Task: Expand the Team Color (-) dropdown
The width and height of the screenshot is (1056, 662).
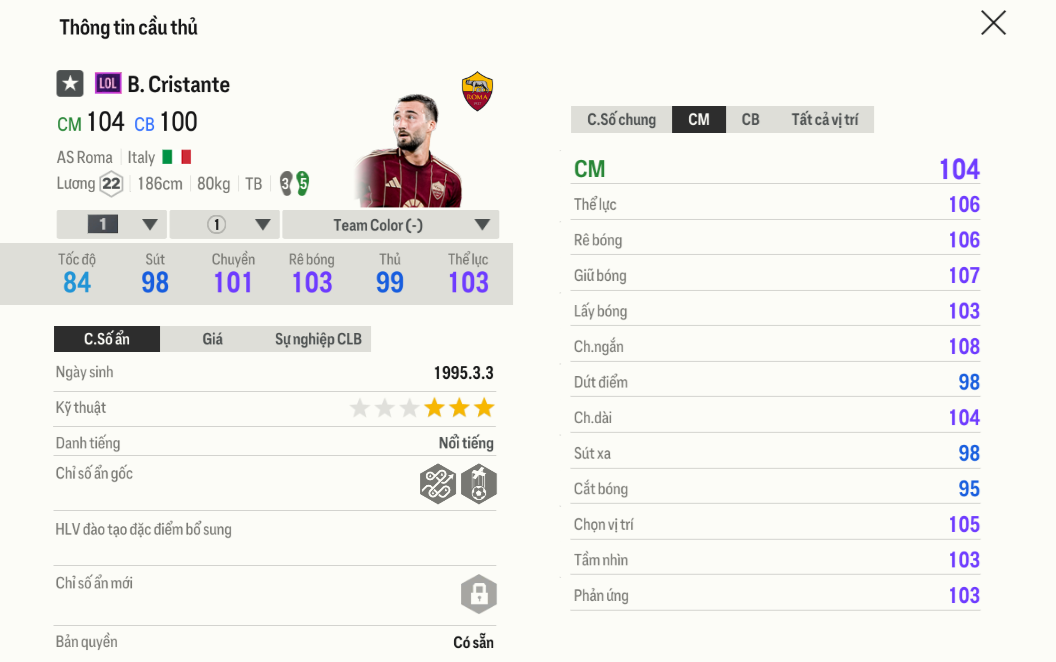Action: point(390,224)
